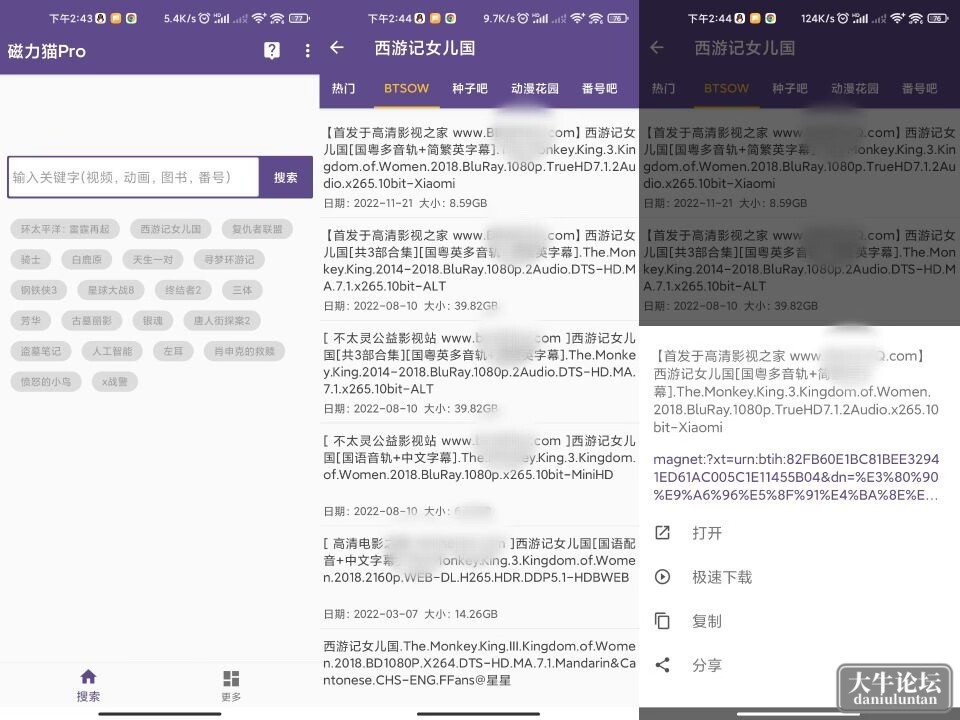This screenshot has width=960, height=720.
Task: Select the 人工智能 suggestion chip
Action: [112, 351]
